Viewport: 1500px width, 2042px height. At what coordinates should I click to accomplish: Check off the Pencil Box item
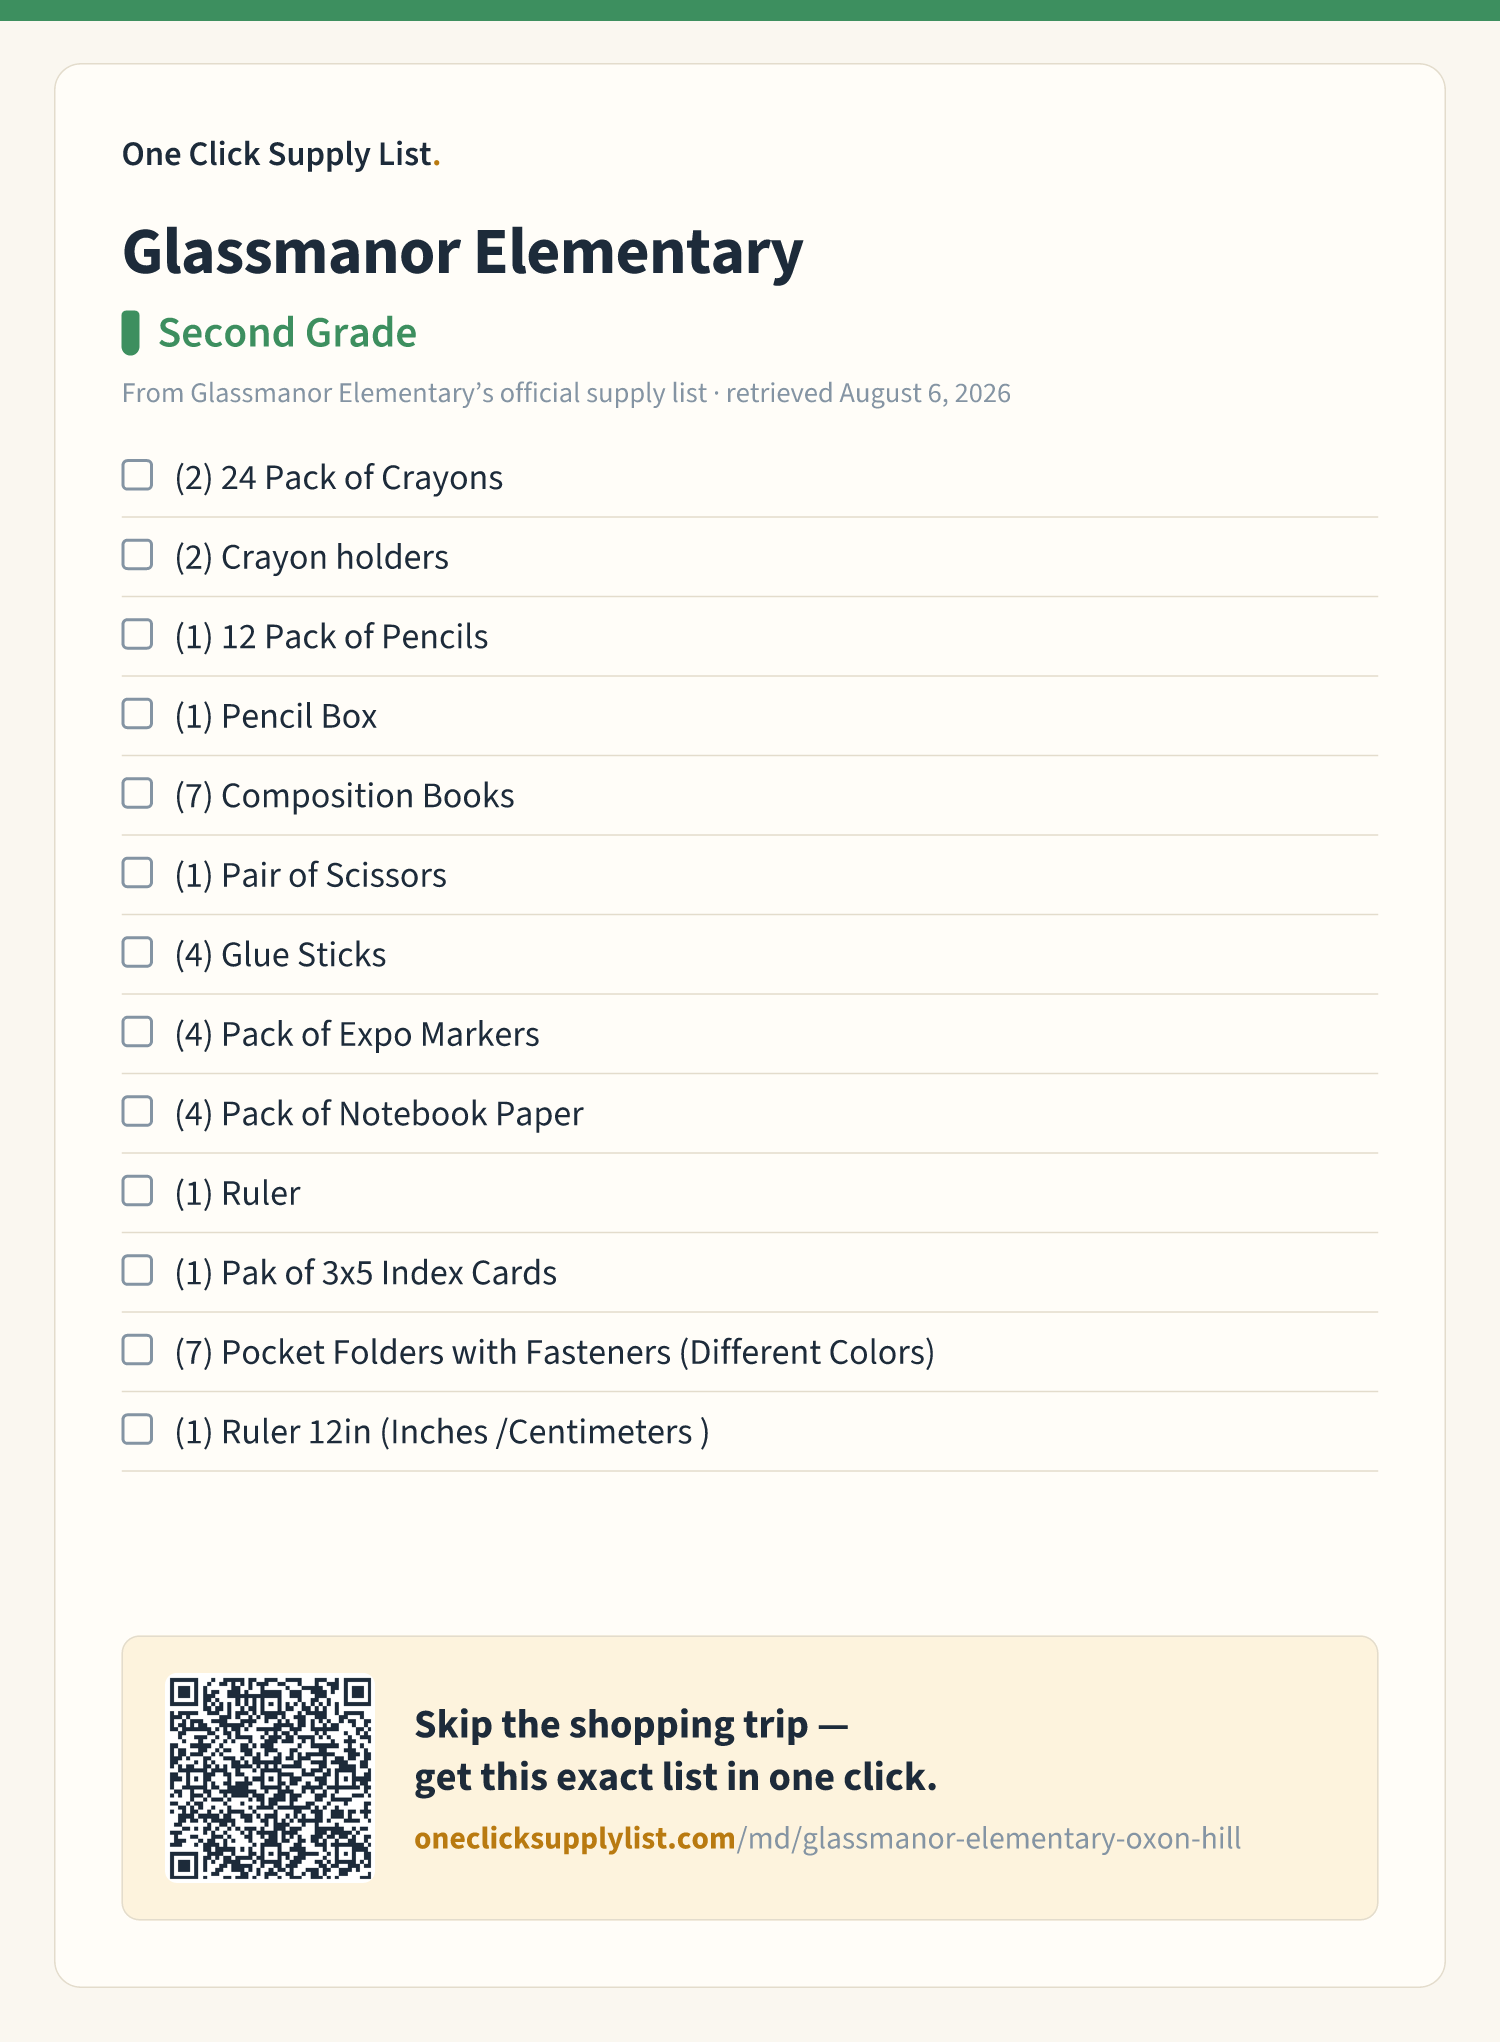137,714
